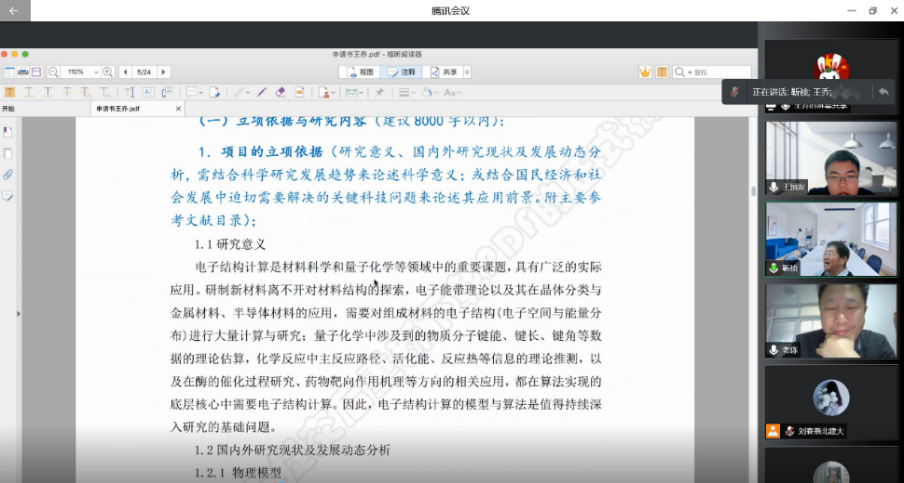Zoom in using the plus magnifier
The height and width of the screenshot is (483, 904).
tap(108, 72)
